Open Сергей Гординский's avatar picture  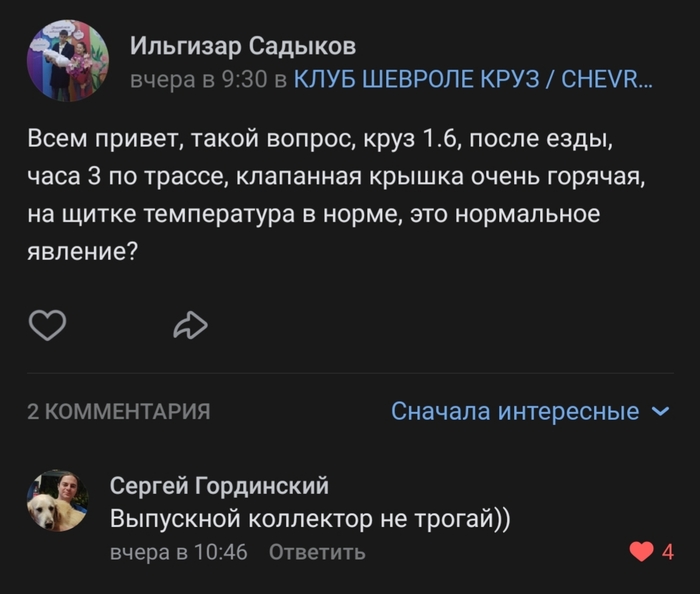(x=57, y=500)
